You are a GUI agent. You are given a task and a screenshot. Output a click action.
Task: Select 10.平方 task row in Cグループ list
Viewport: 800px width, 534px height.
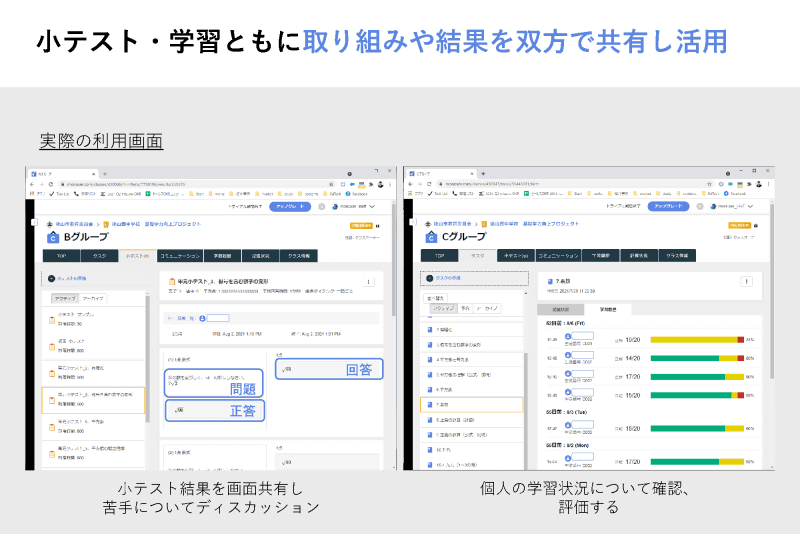pos(472,450)
